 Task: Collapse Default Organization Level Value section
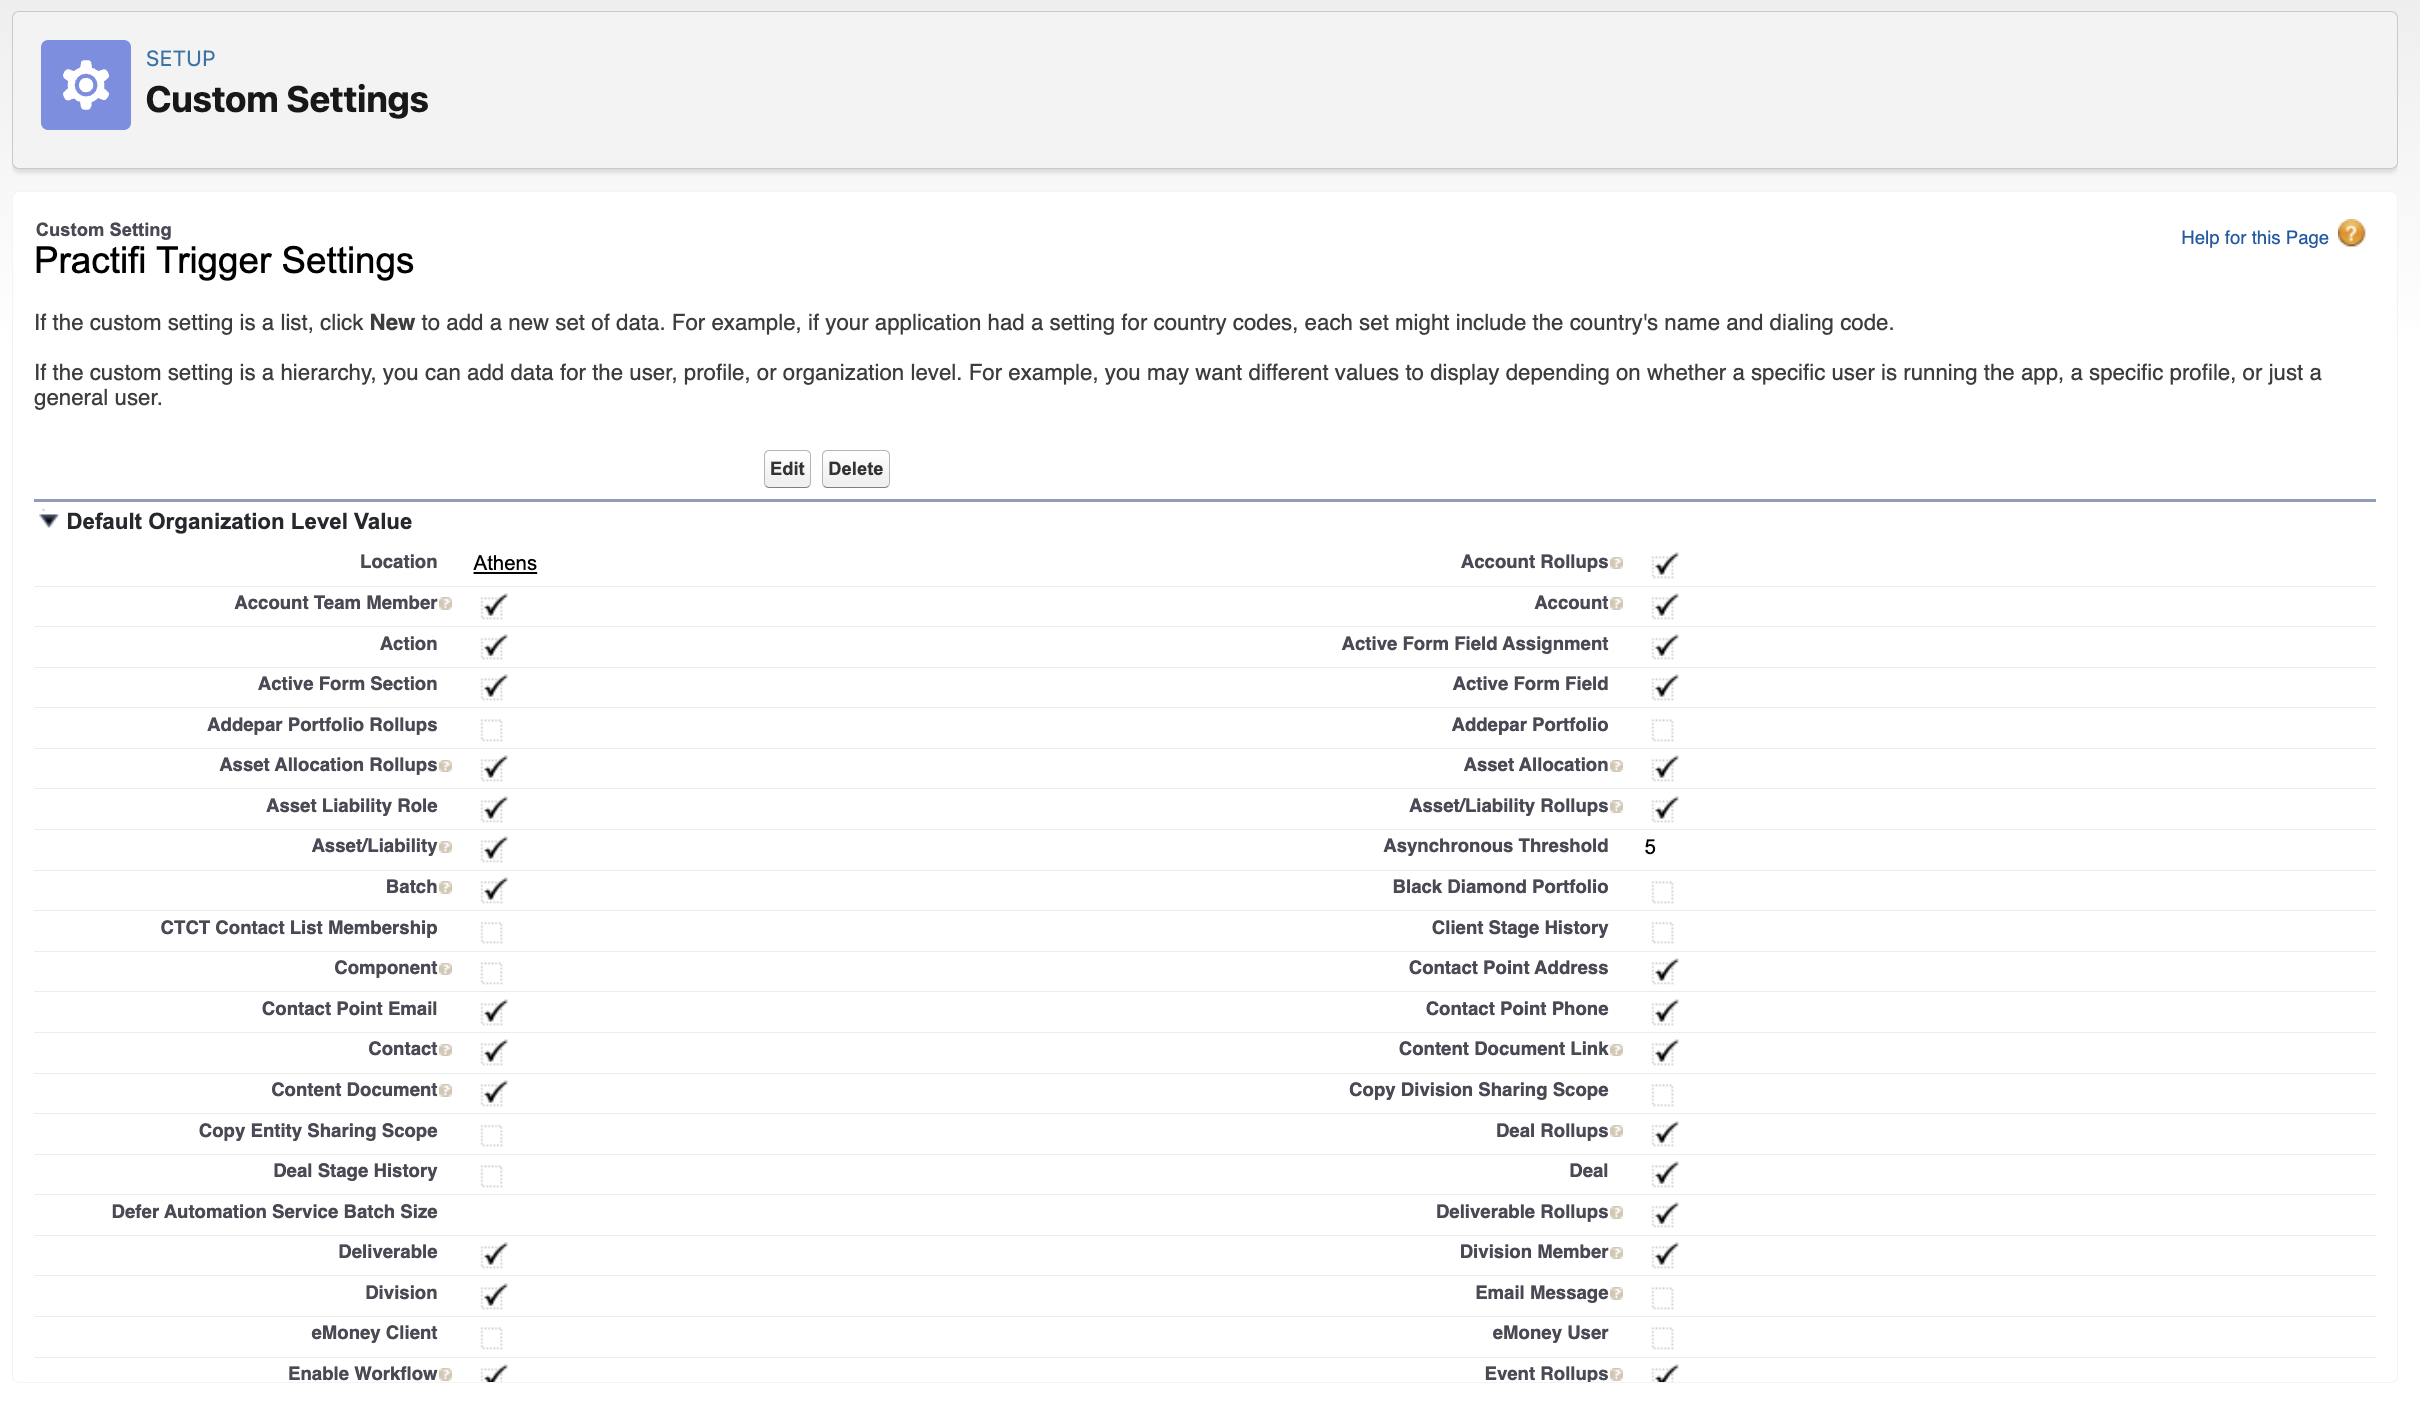coord(48,521)
